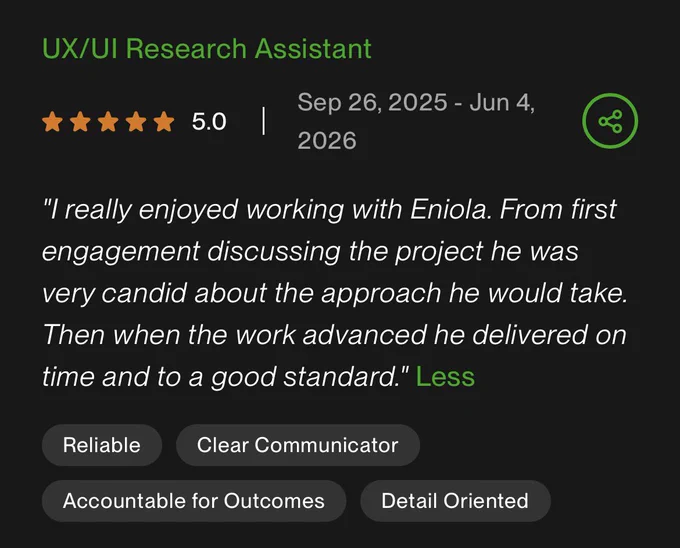
Task: Open the UX/UI Research Assistant job title
Action: (x=206, y=48)
